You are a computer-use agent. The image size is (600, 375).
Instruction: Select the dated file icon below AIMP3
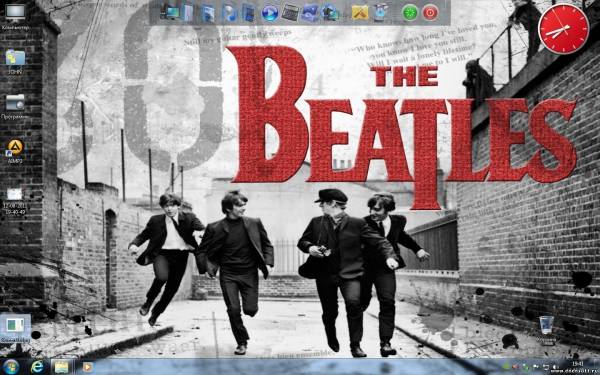click(15, 201)
